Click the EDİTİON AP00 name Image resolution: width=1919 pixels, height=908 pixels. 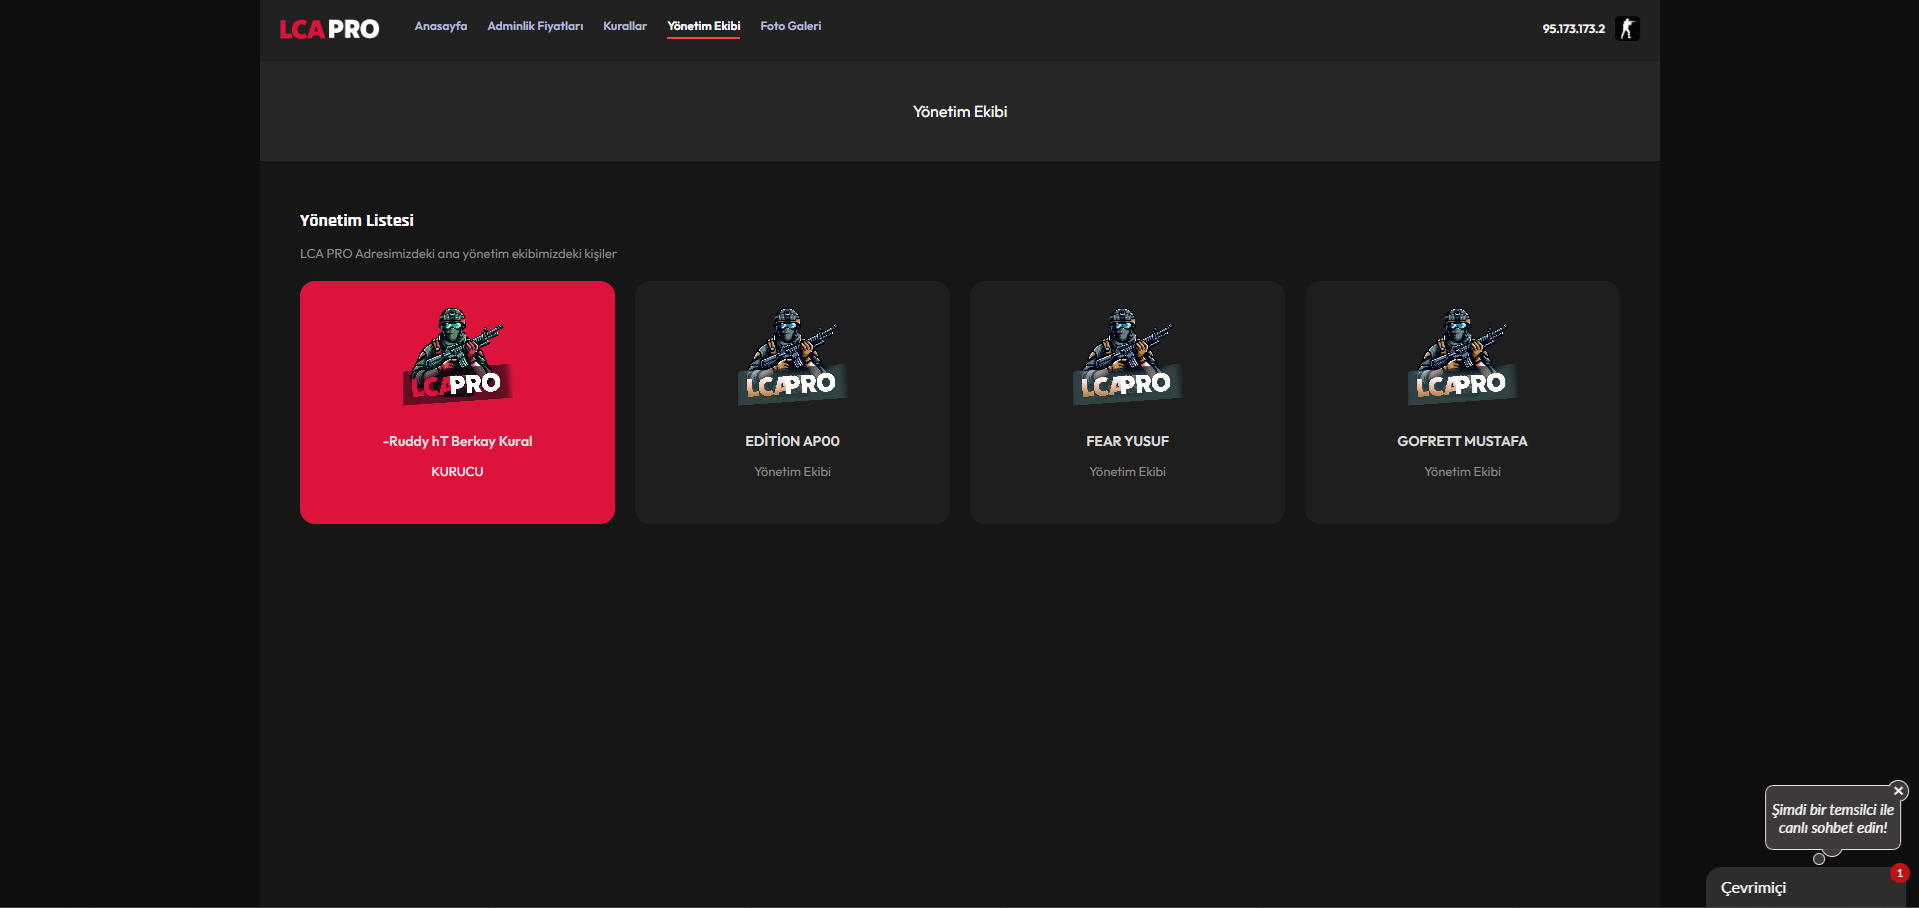[x=792, y=441]
